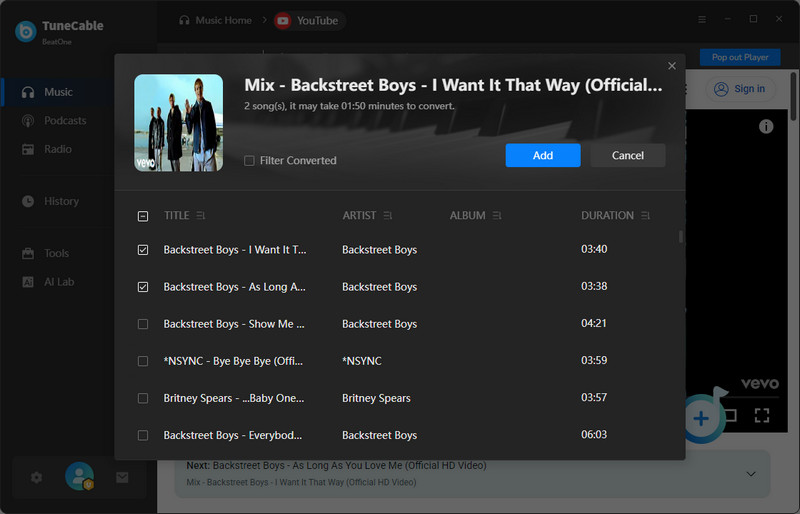Toggle the select-all checkbox in header

click(143, 216)
